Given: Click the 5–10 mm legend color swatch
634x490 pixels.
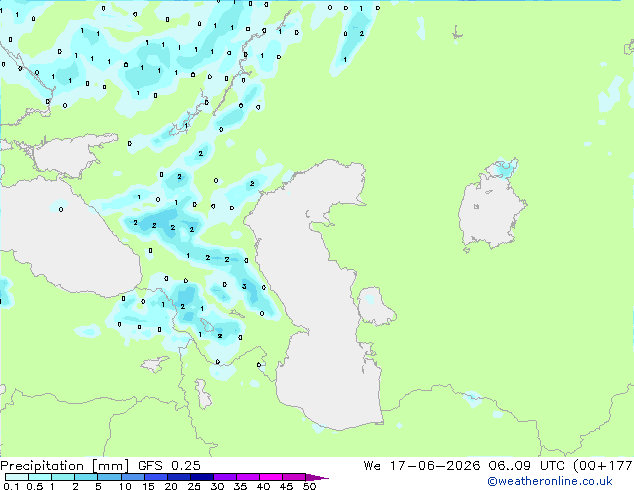Looking at the screenshot, I should pyautogui.click(x=109, y=477).
